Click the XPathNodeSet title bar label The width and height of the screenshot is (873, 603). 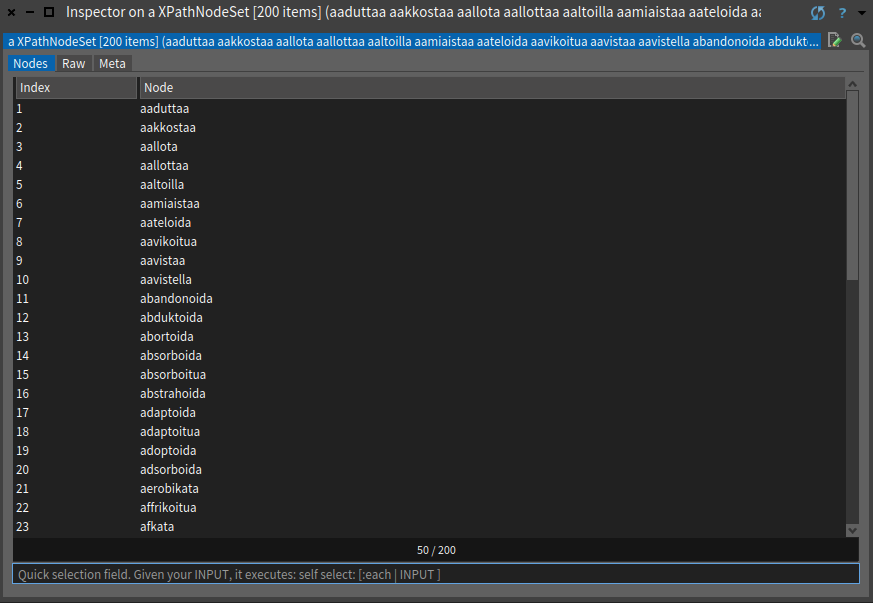[x=412, y=13]
